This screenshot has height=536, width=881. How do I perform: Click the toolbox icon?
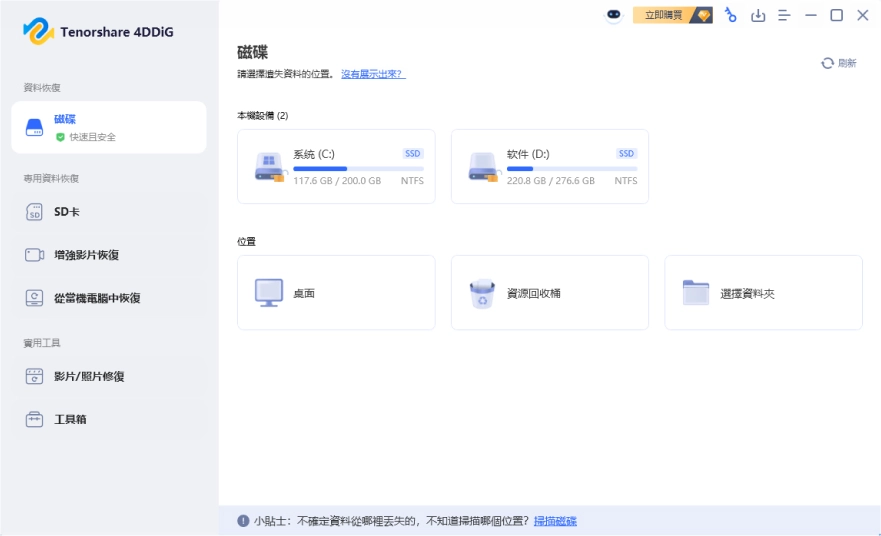[34, 419]
